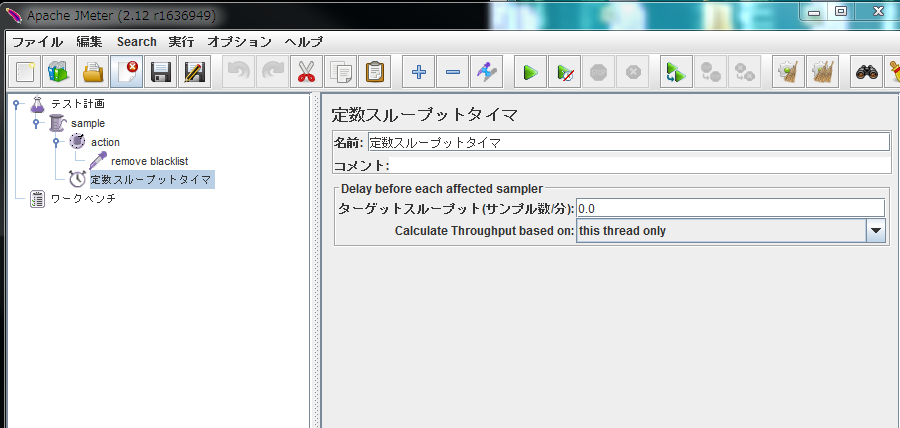Click the Save floppy disk icon
900x428 pixels.
pos(161,72)
